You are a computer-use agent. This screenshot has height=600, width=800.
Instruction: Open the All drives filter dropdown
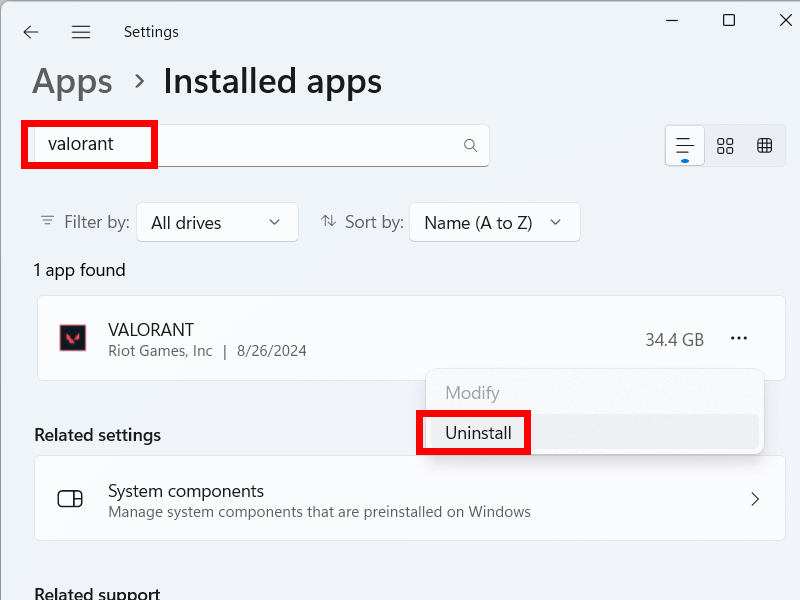coord(217,222)
